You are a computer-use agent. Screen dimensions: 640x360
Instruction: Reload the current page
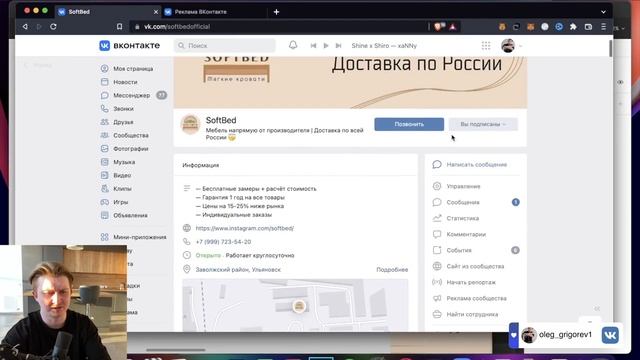point(53,27)
